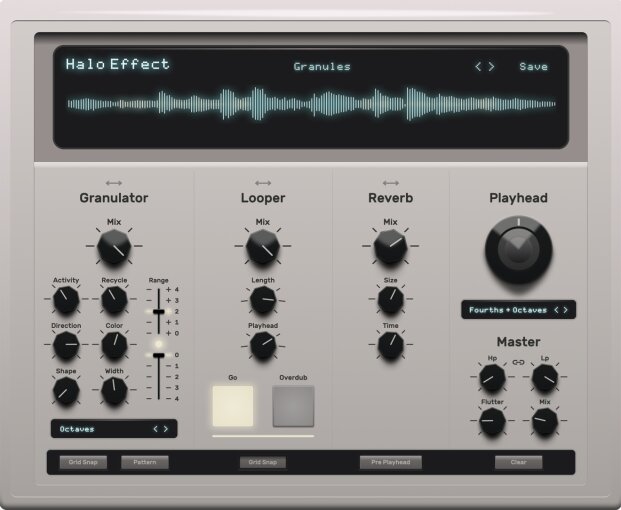Viewport: 621px width, 510px height.
Task: Click the swap arrow icon above Granulator
Action: [114, 183]
